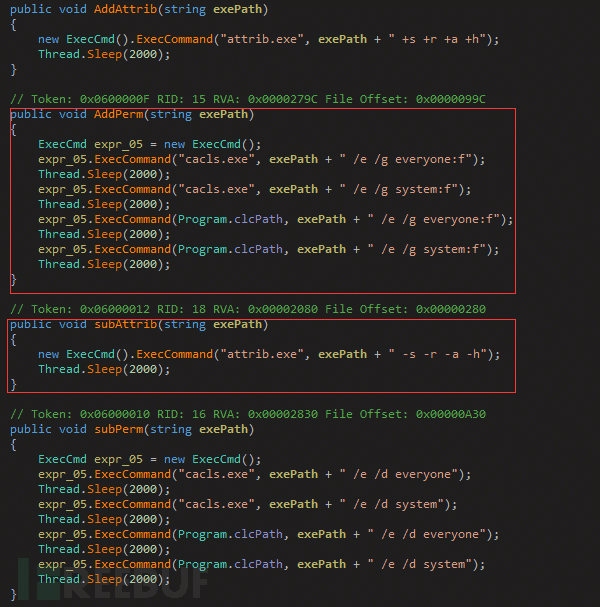Click "RID: 18" in the Token comment
Screen dimensions: 600x607
(181, 309)
